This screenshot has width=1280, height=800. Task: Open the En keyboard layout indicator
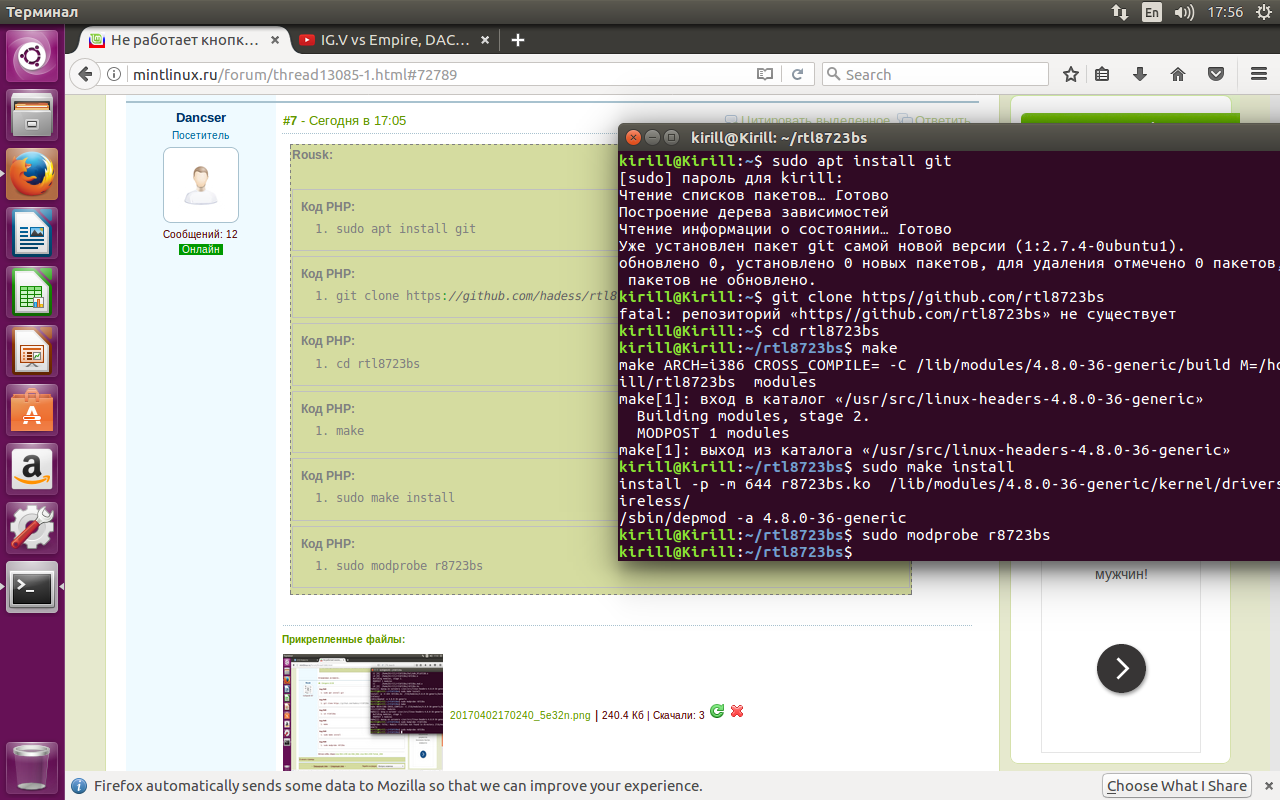click(1152, 12)
